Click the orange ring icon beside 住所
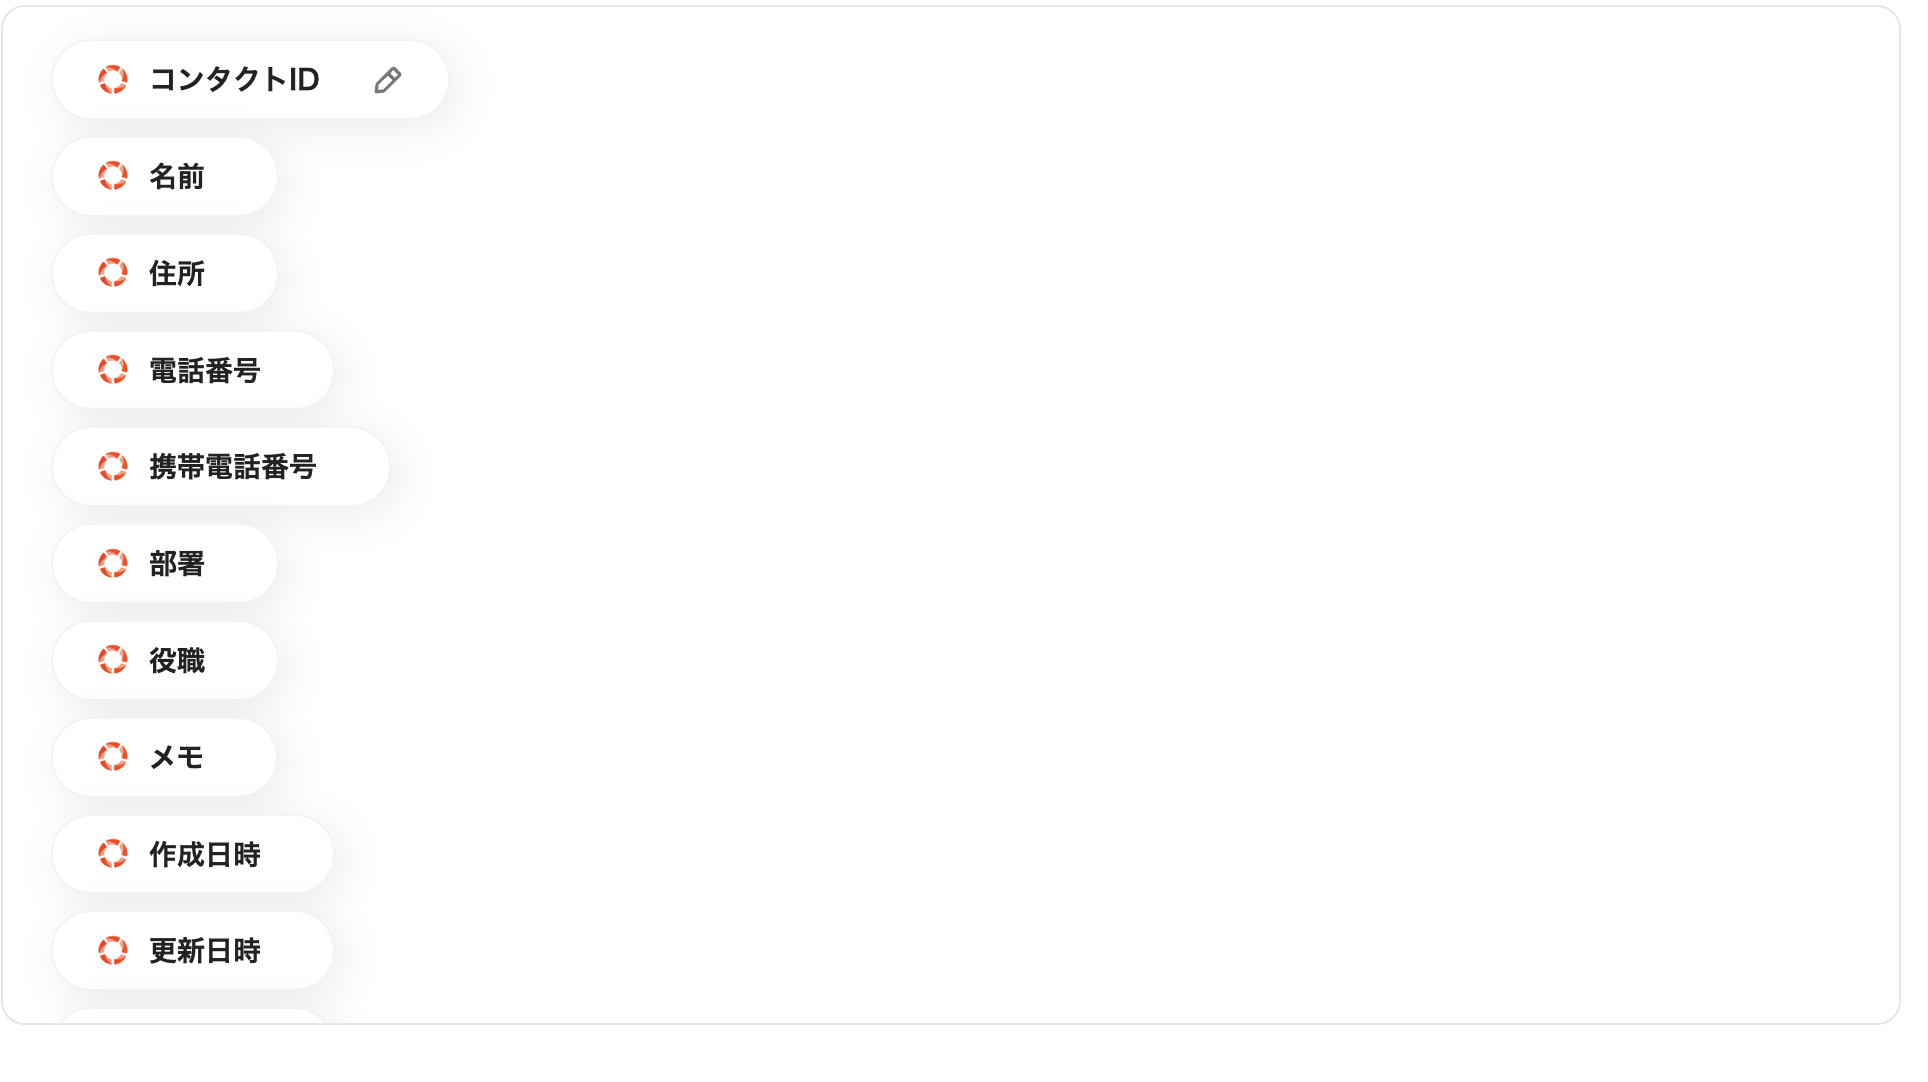Screen dimensions: 1928x1082 coord(113,273)
